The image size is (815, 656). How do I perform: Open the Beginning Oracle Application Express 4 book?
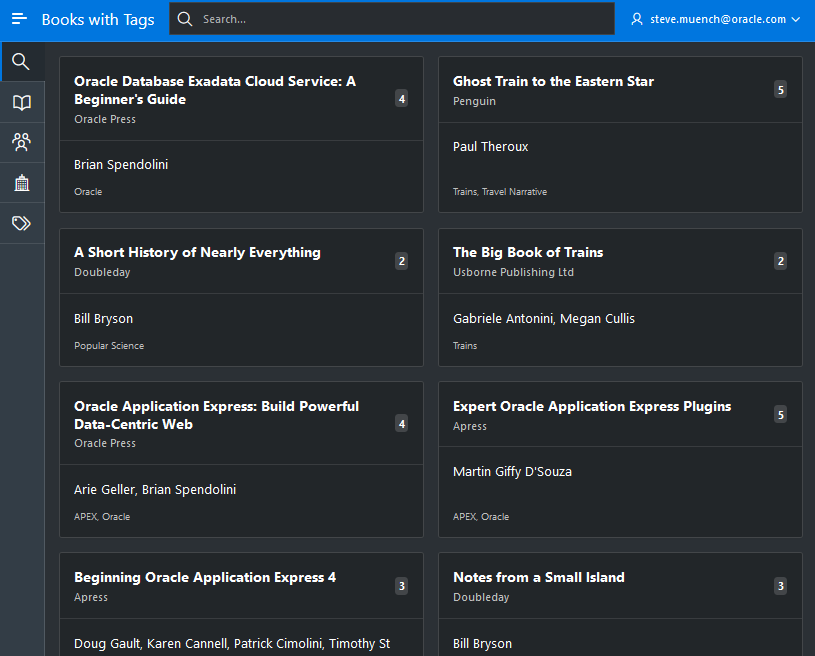[x=205, y=577]
